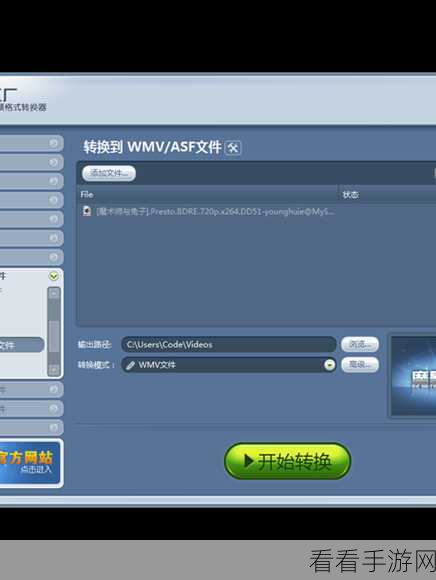Collapse the open sidebar section via green chevron

54,276
